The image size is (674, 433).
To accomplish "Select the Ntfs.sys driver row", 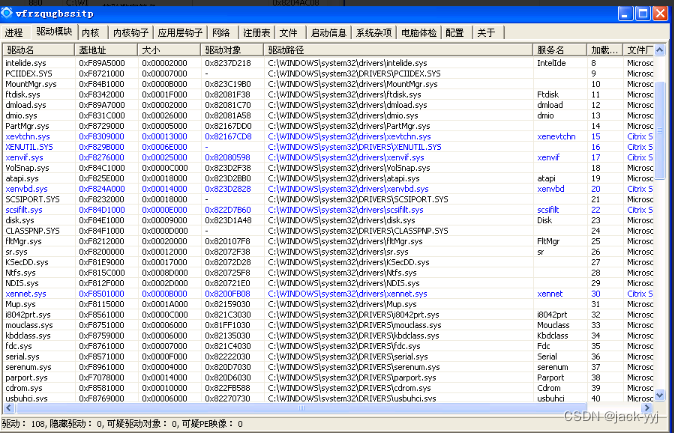I will [329, 273].
